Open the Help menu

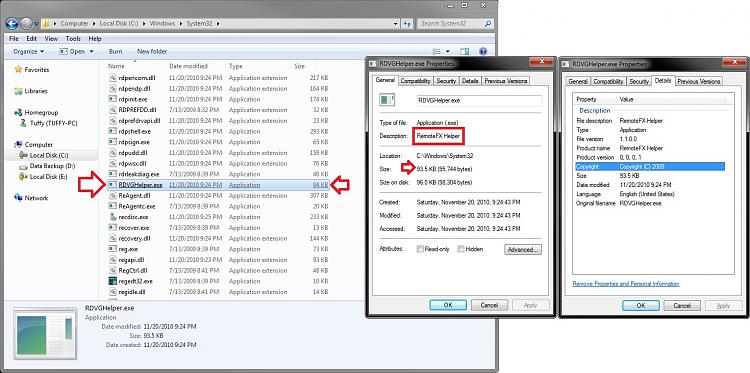coord(95,38)
